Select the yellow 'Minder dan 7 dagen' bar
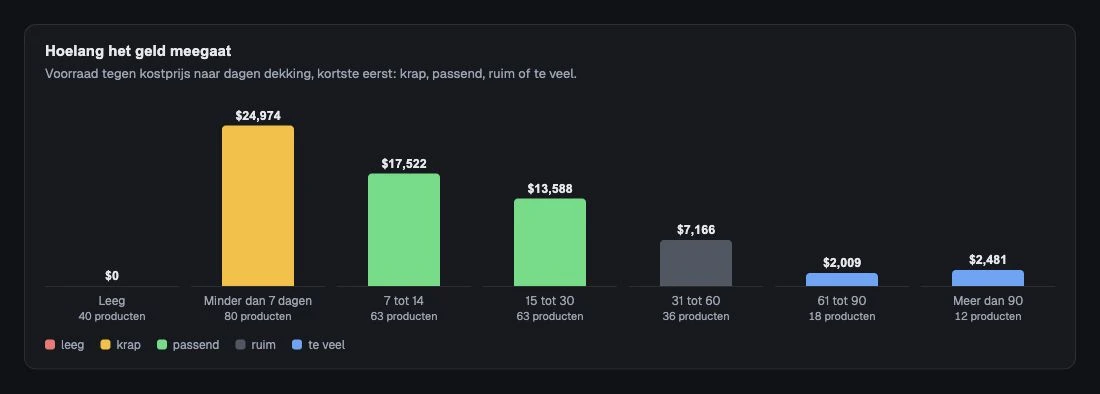 pos(258,206)
